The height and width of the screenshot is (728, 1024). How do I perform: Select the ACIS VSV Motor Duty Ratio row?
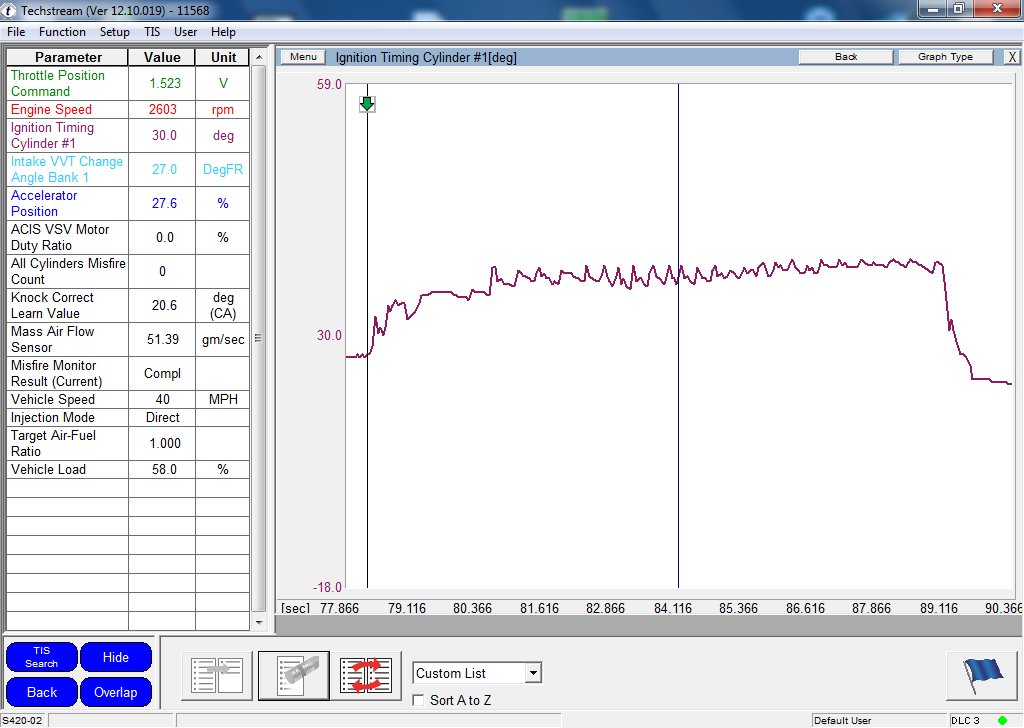pos(128,238)
